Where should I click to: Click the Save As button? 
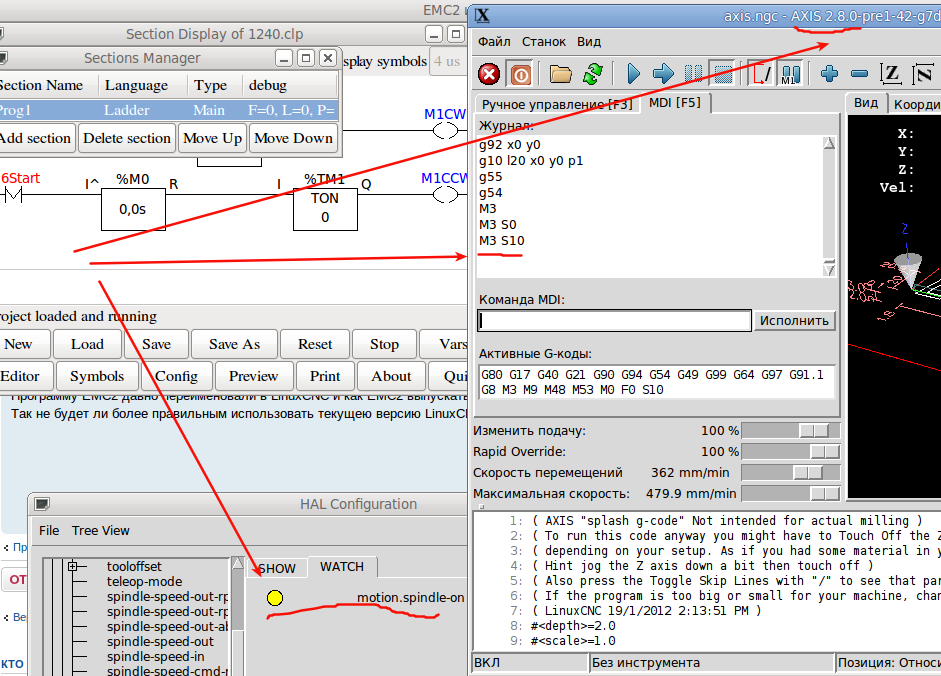point(234,344)
